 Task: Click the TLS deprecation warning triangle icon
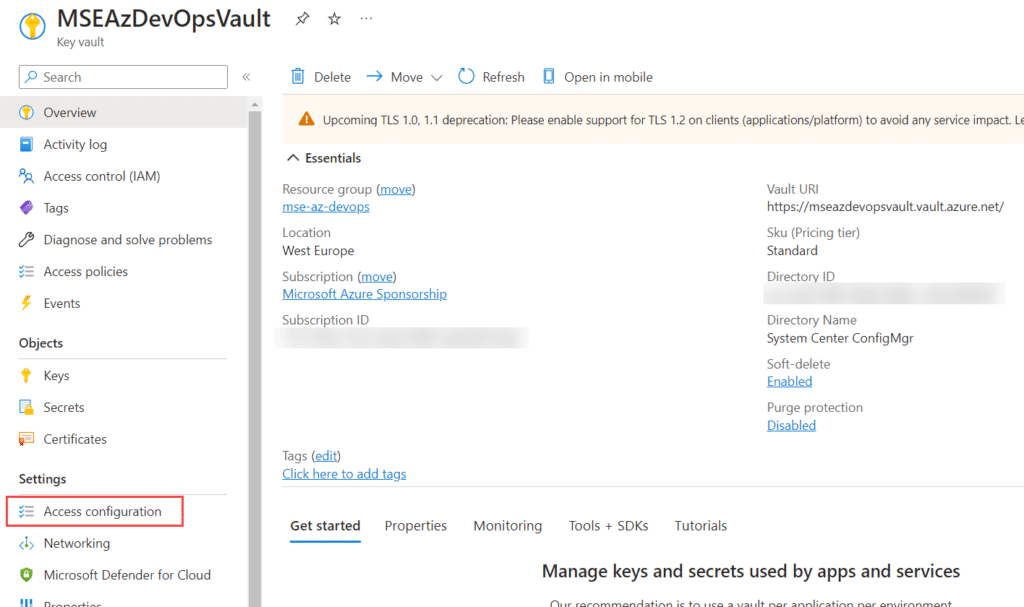point(306,120)
